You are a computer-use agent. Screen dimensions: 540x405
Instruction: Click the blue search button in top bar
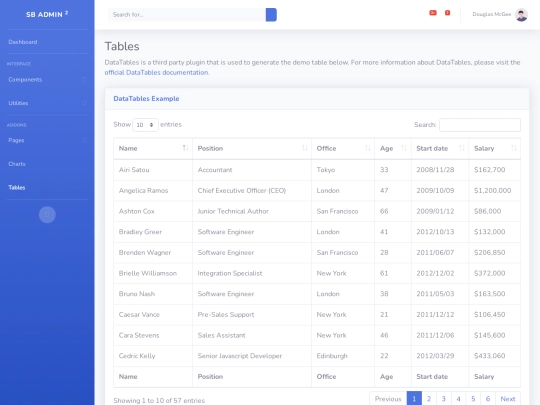point(271,15)
